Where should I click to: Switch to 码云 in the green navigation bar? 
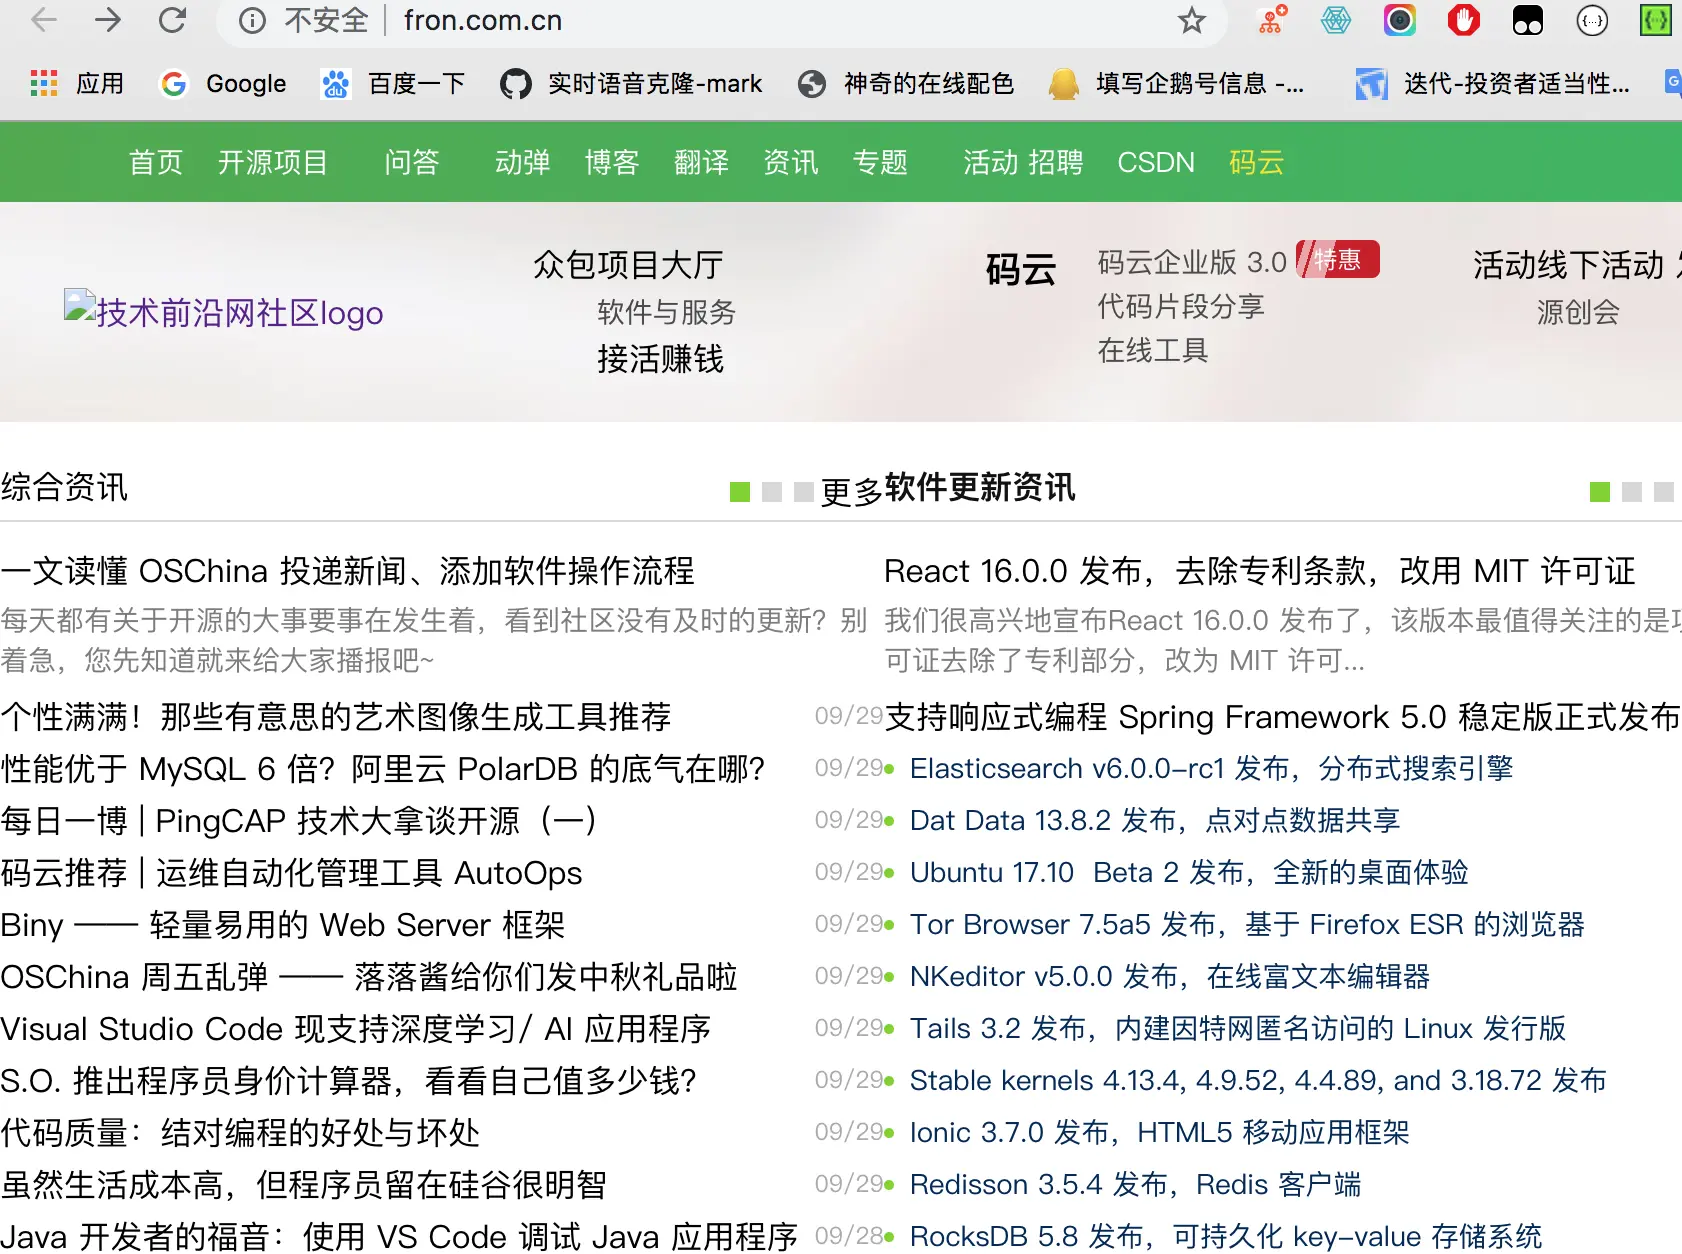coord(1256,162)
